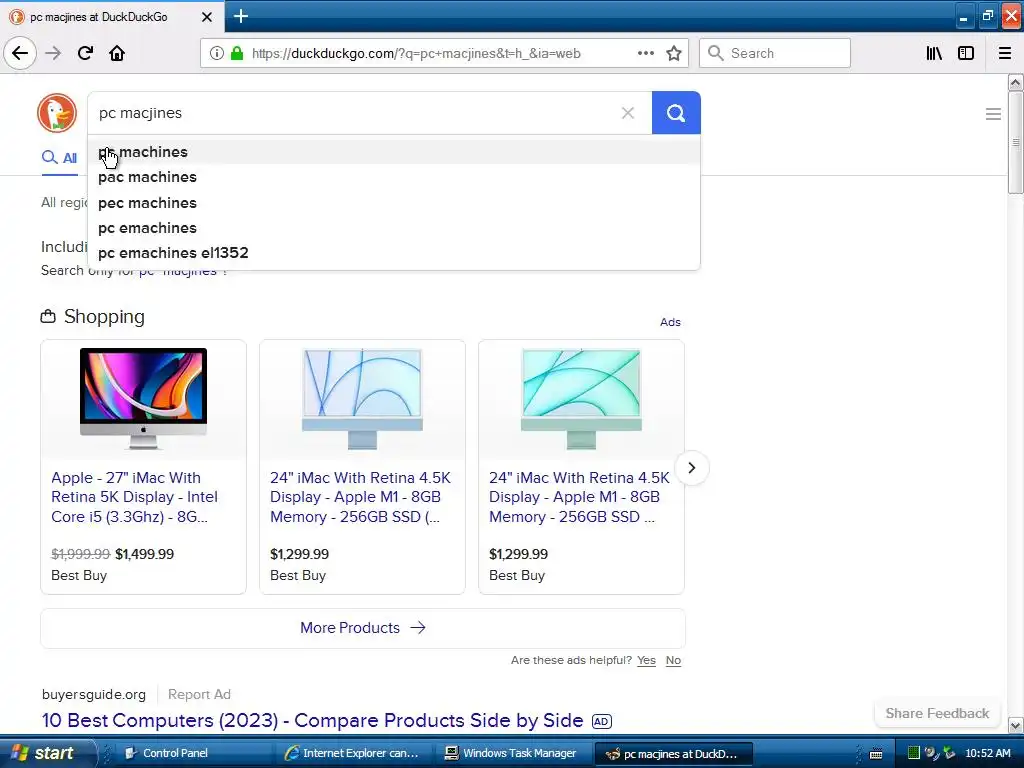This screenshot has width=1024, height=768.
Task: Open the blue 24" iMac product link
Action: pos(360,497)
